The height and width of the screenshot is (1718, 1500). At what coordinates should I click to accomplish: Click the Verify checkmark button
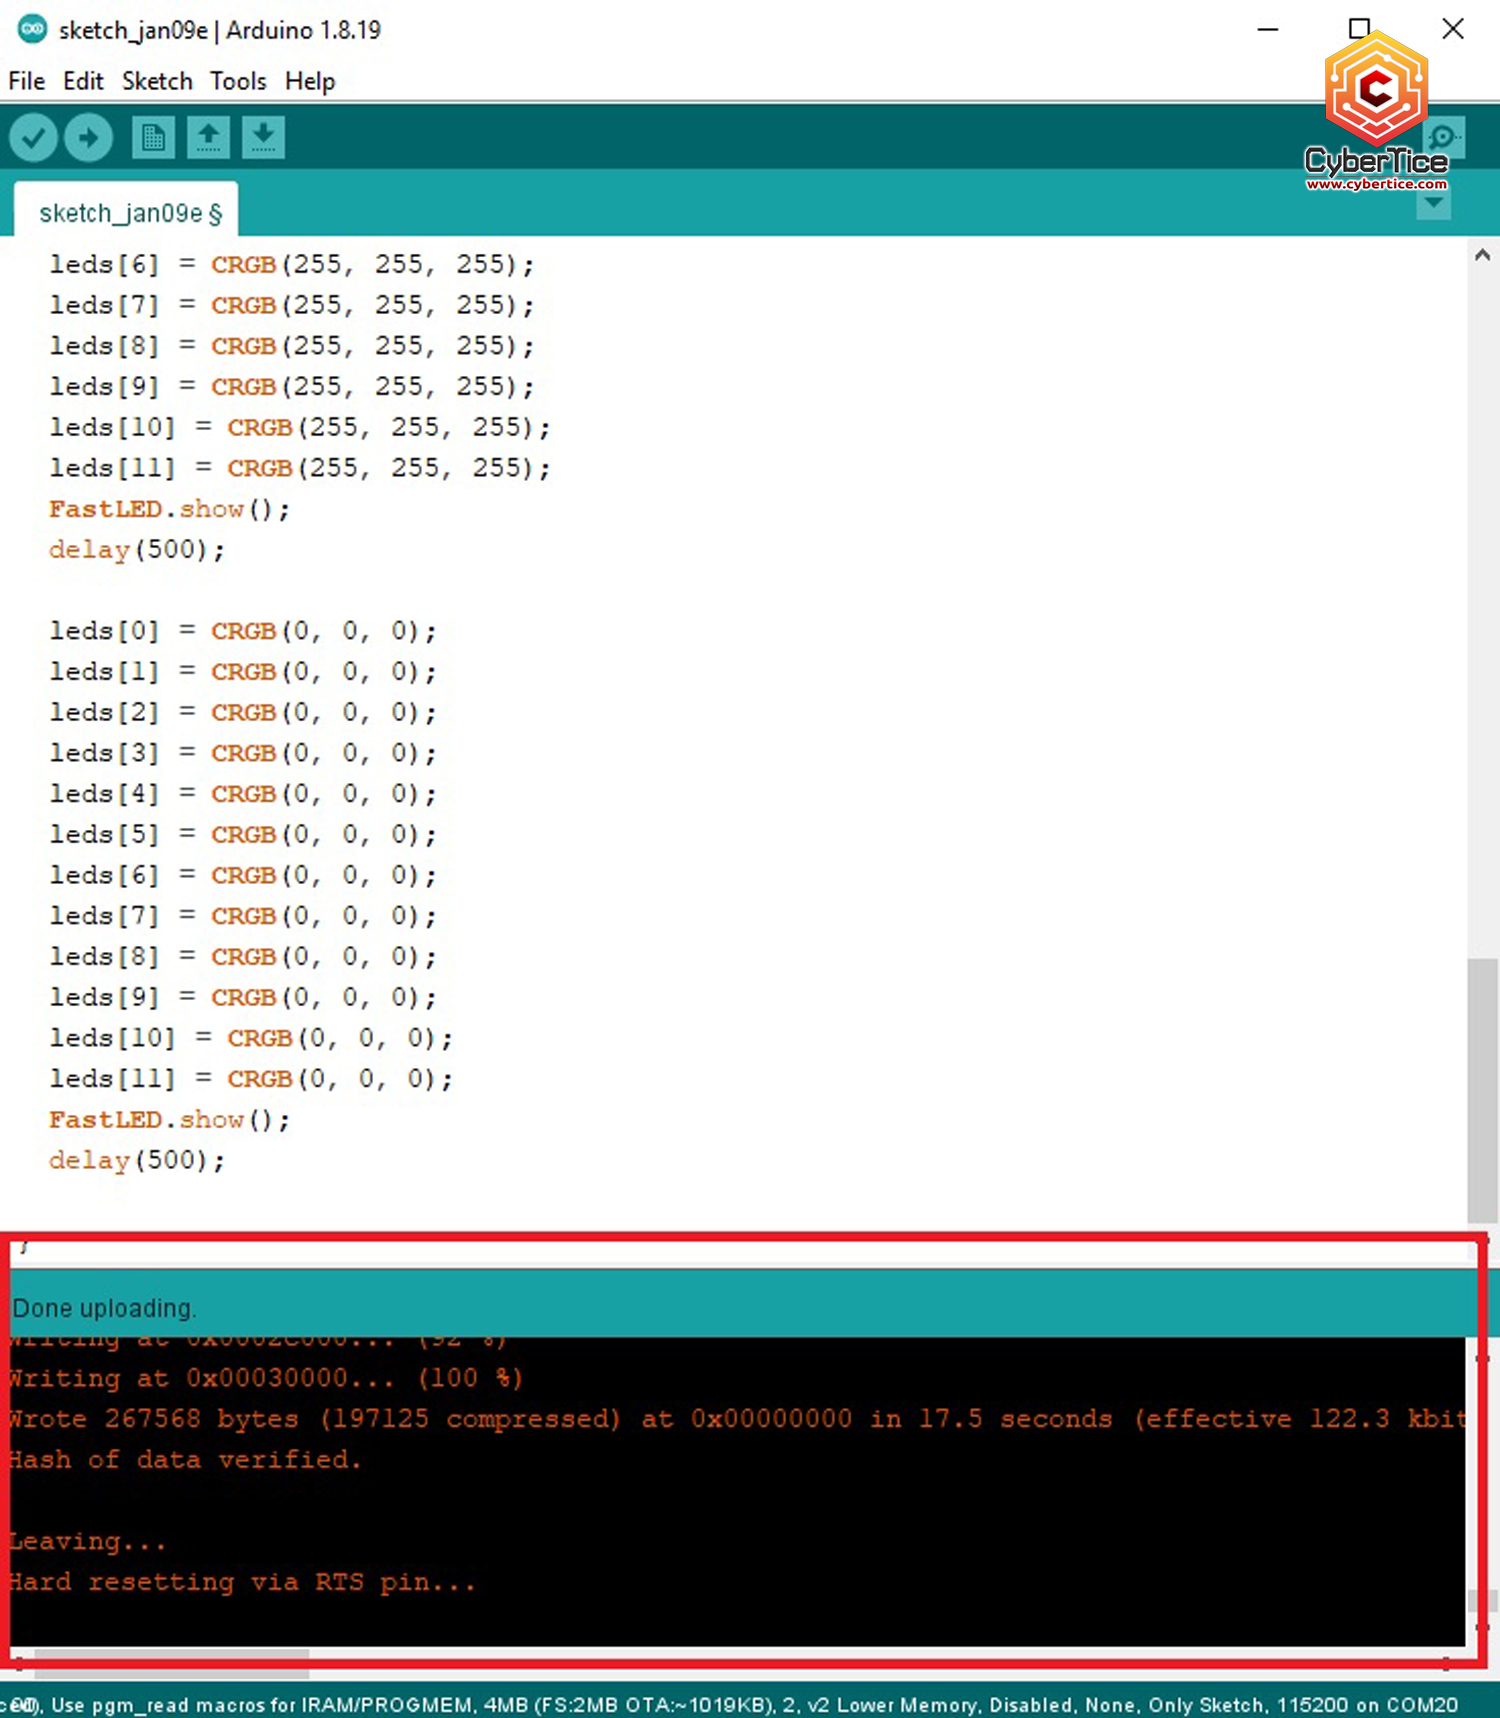pyautogui.click(x=33, y=137)
